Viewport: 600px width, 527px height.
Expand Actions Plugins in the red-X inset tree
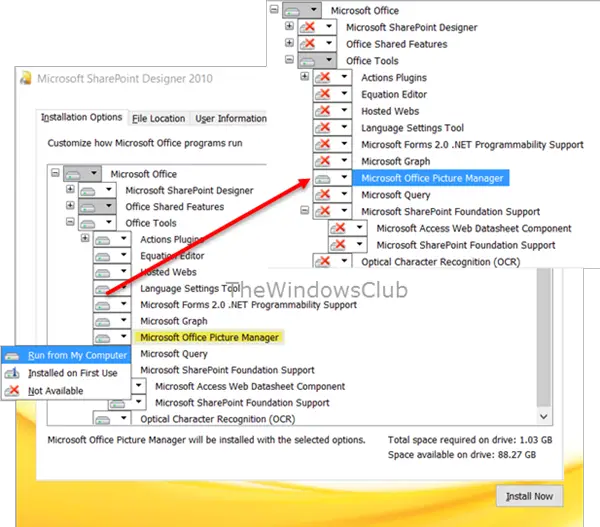305,76
